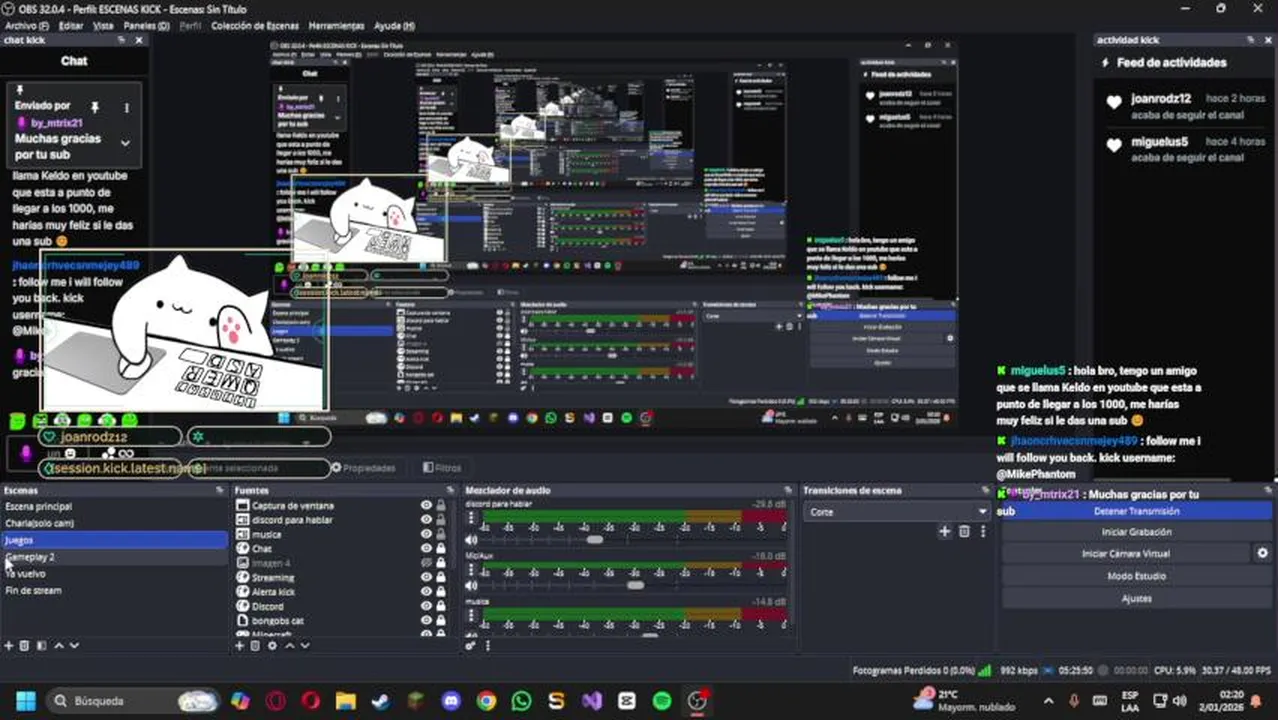Screen dimensions: 1278x720
Task: Enable Modo Estudio
Action: tap(1136, 576)
